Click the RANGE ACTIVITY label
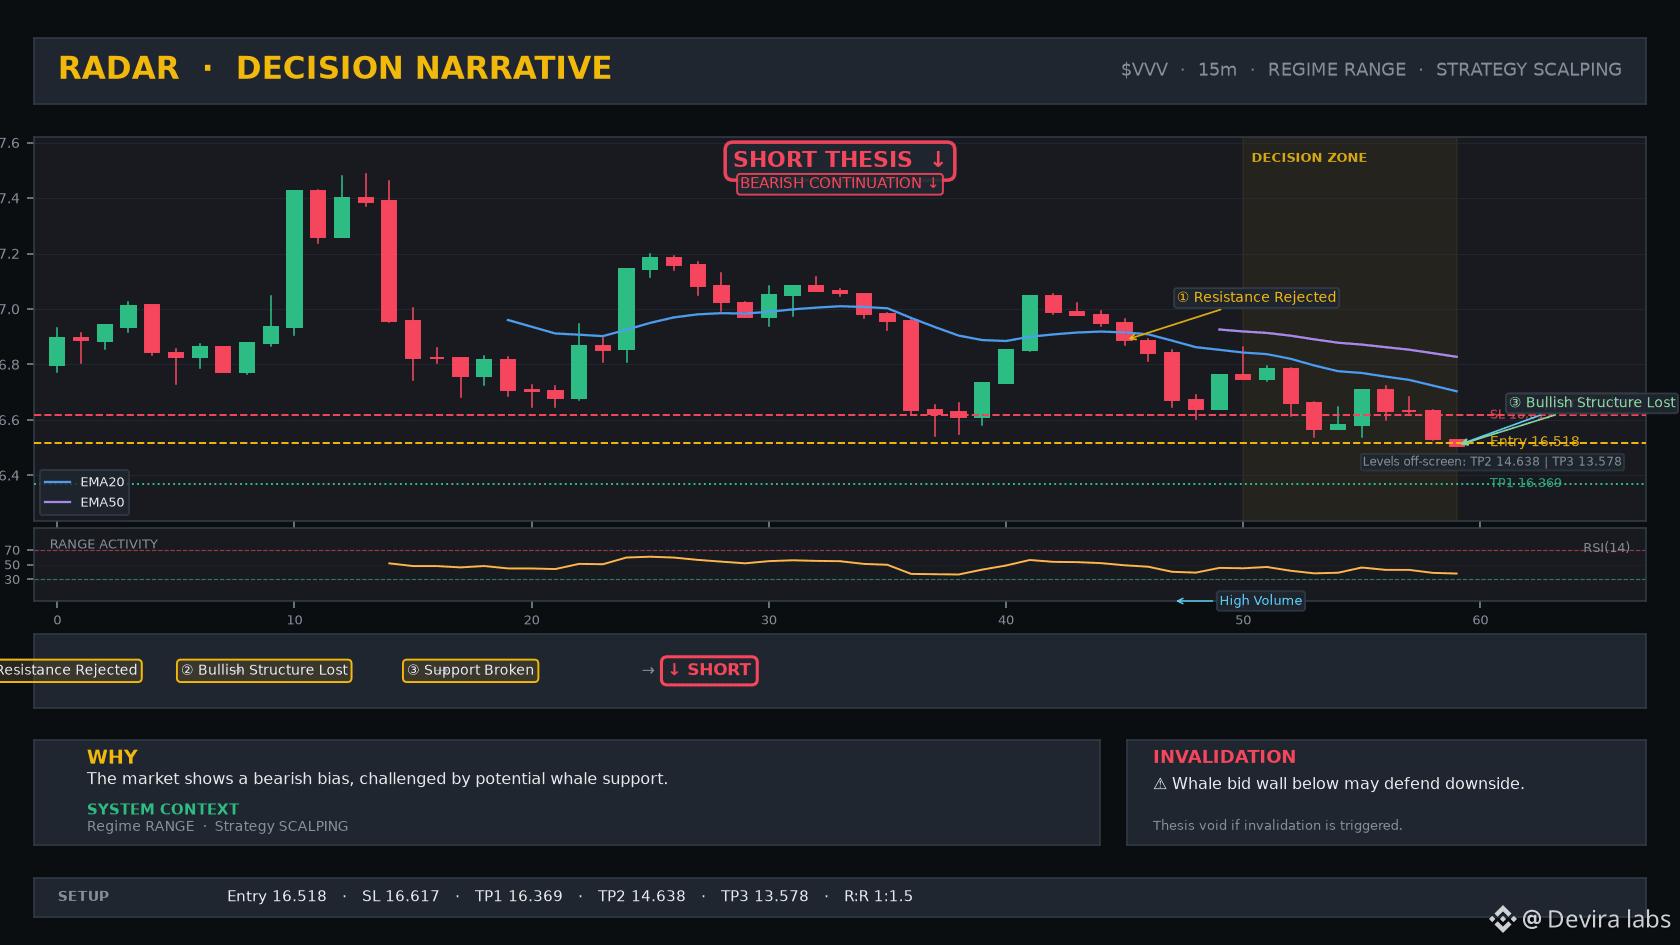The width and height of the screenshot is (1680, 945). coord(104,544)
